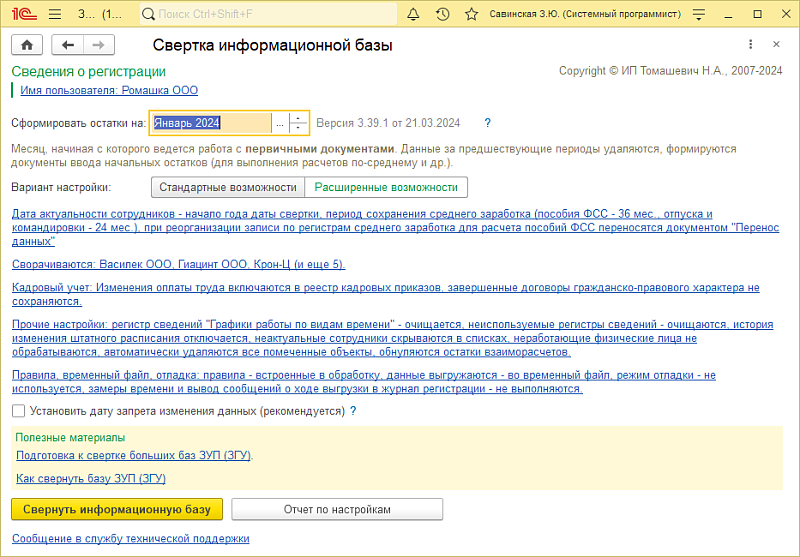Open period selection ellipsis button
The width and height of the screenshot is (800, 557).
click(x=280, y=123)
